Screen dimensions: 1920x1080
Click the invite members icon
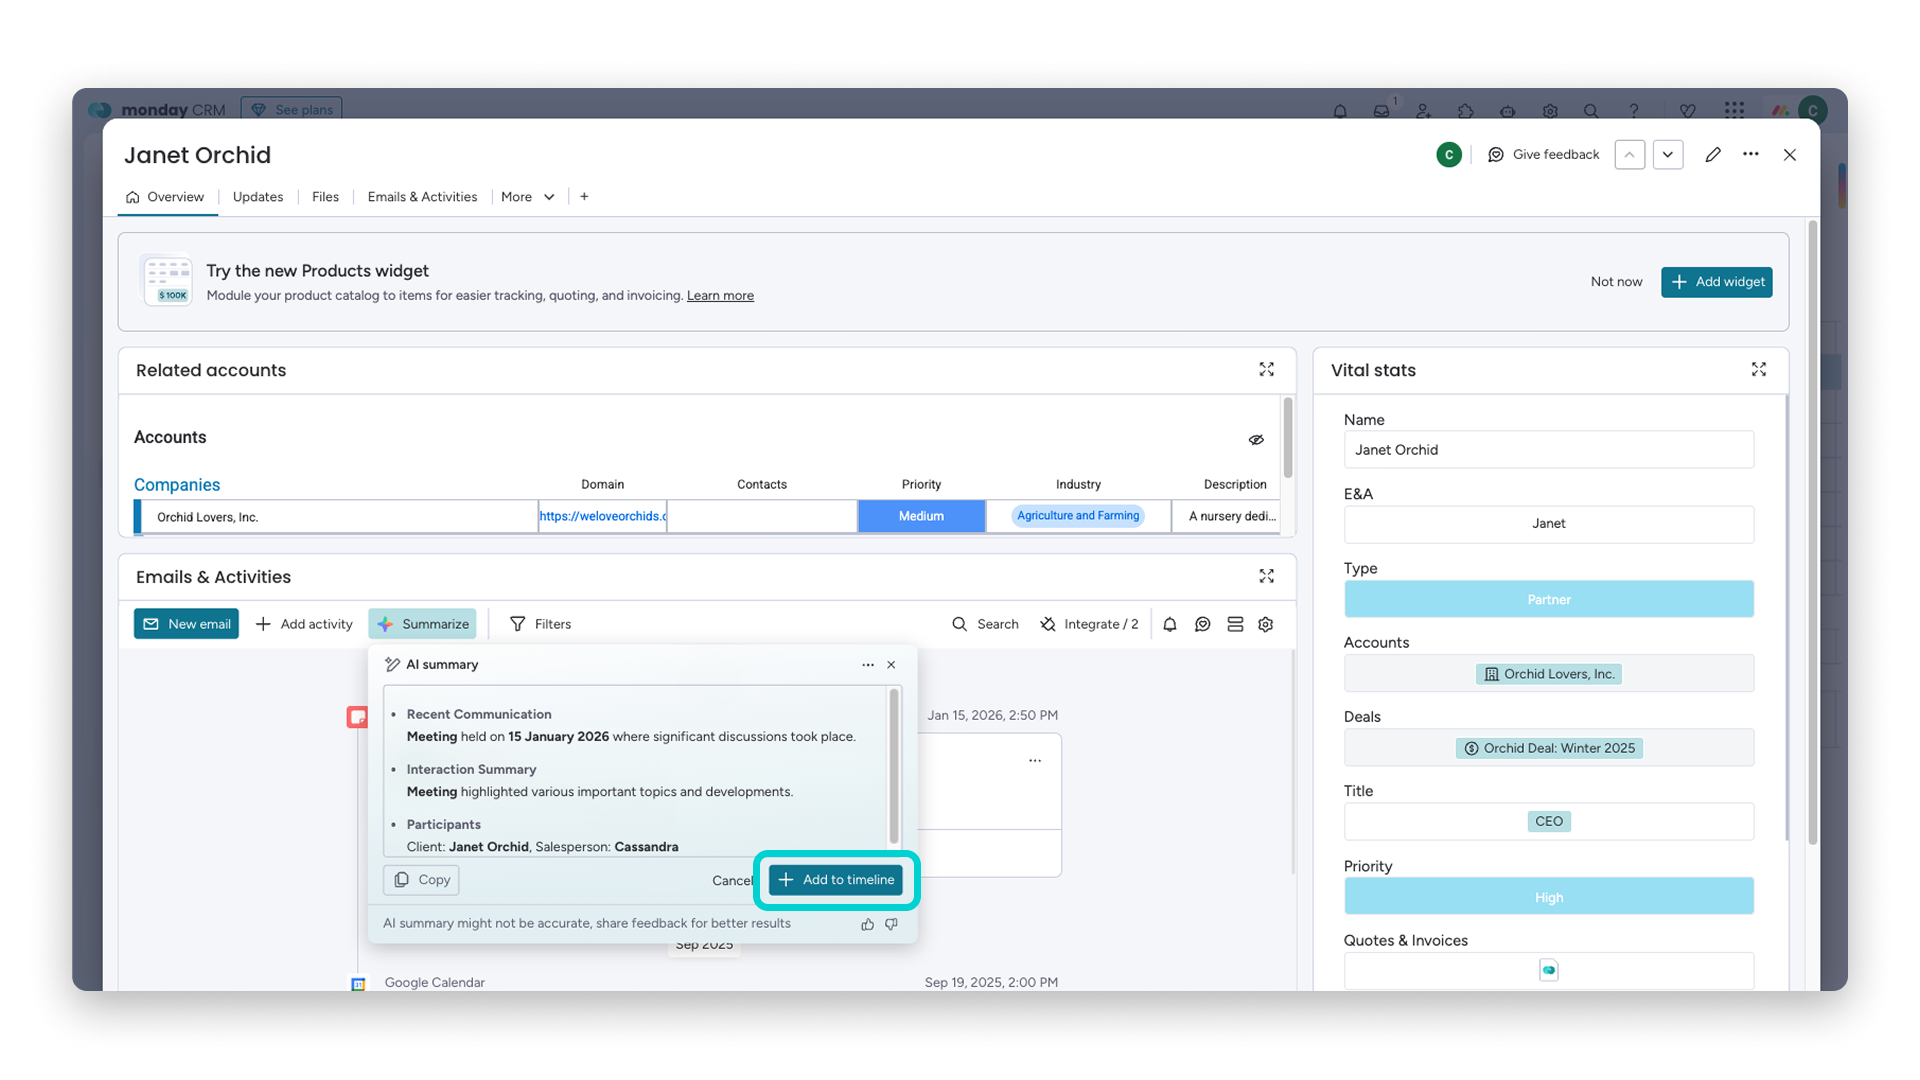point(1424,111)
